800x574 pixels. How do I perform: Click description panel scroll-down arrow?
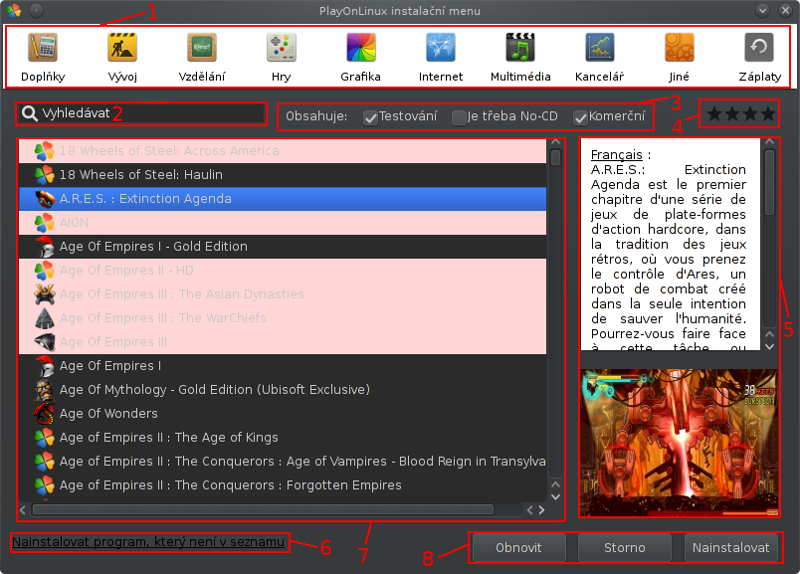tap(770, 347)
